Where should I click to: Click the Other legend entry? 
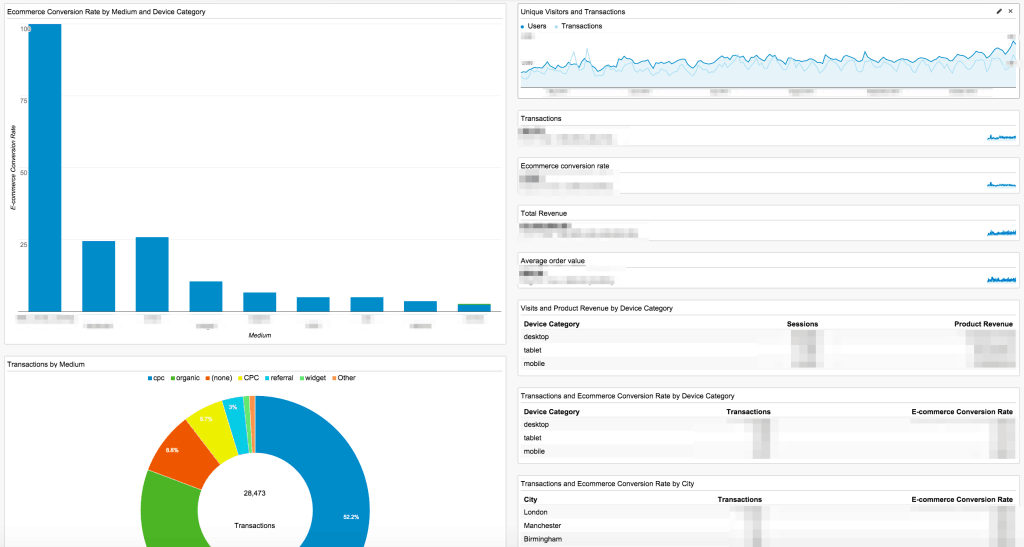344,378
